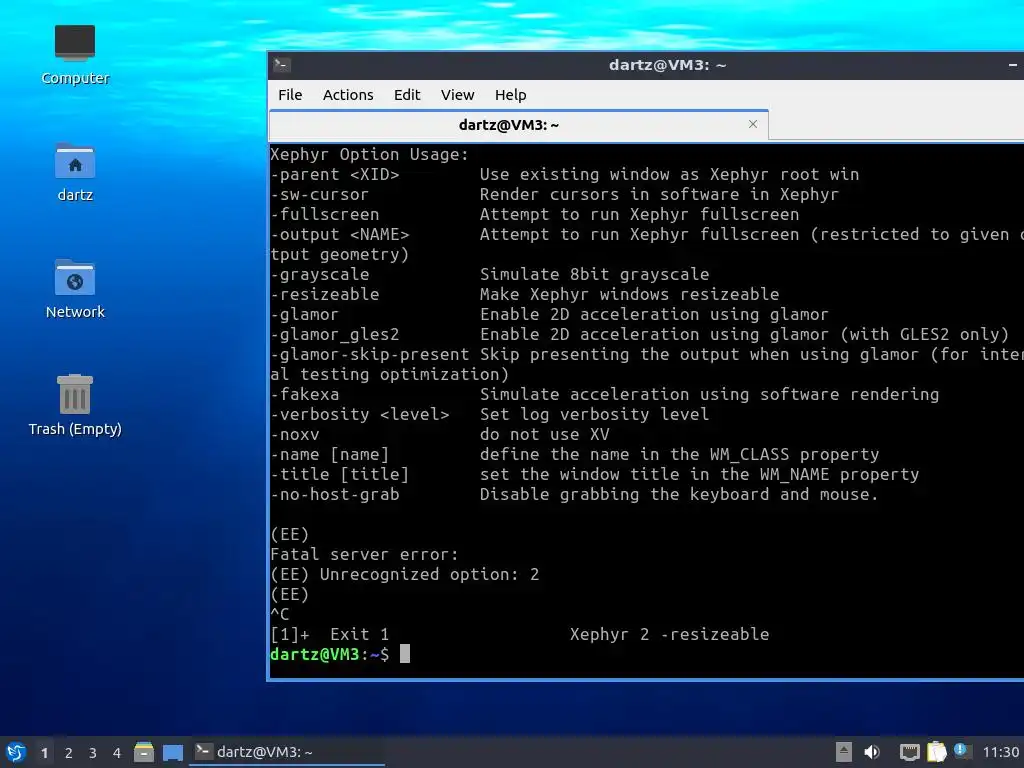Switch to workspace 4
1024x768 pixels.
tap(117, 753)
